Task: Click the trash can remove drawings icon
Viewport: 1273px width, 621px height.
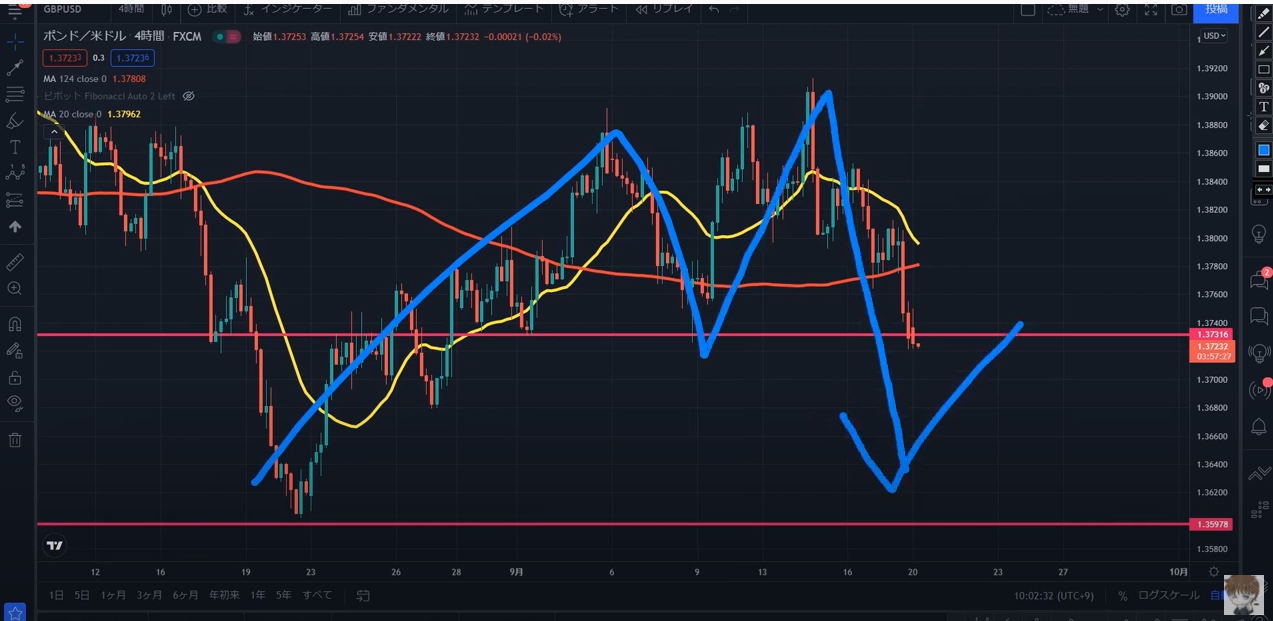Action: [15, 440]
